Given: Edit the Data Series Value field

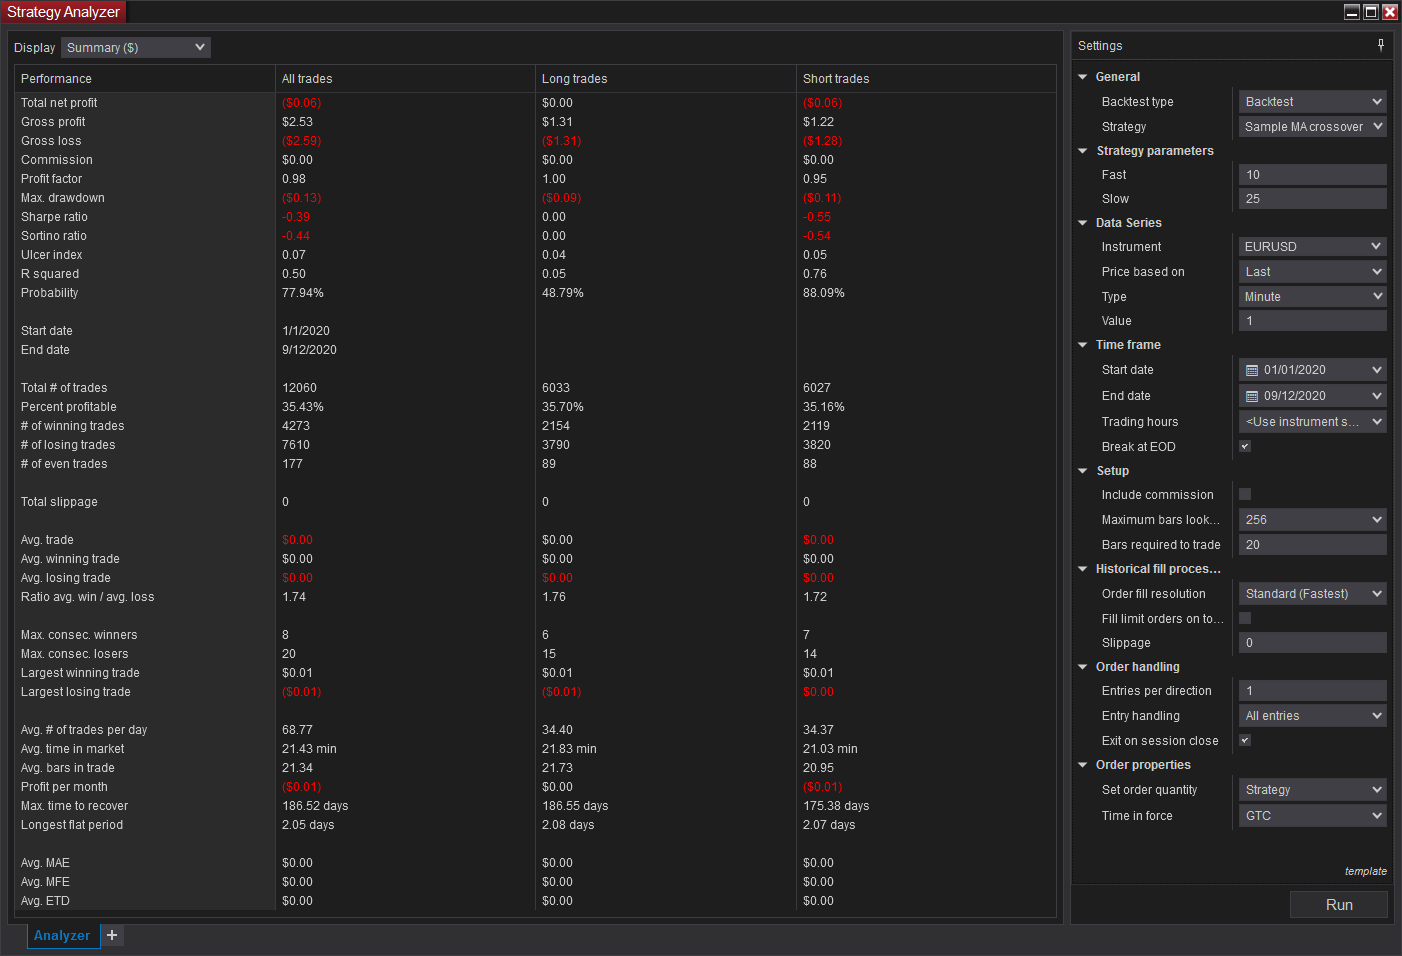Looking at the screenshot, I should (1313, 321).
